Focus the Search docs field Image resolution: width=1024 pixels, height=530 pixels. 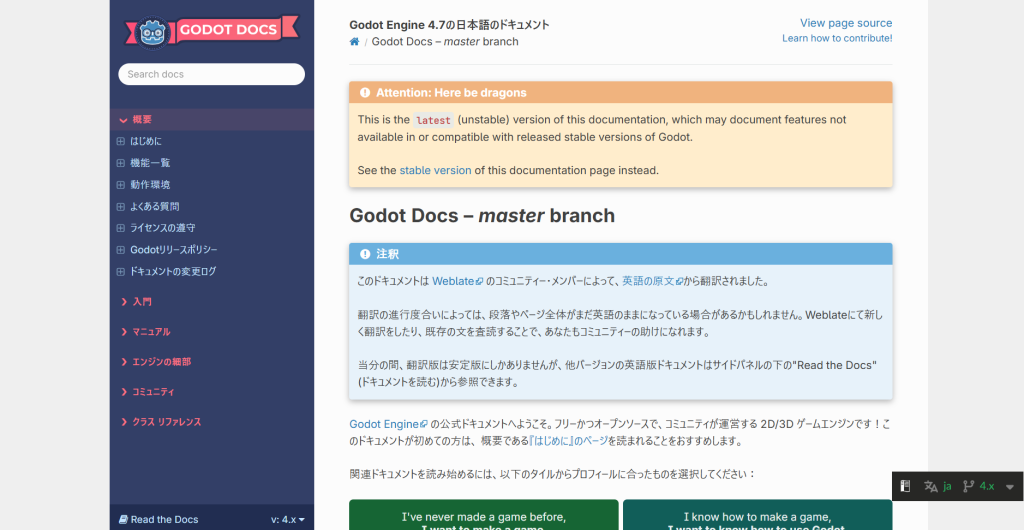[212, 74]
